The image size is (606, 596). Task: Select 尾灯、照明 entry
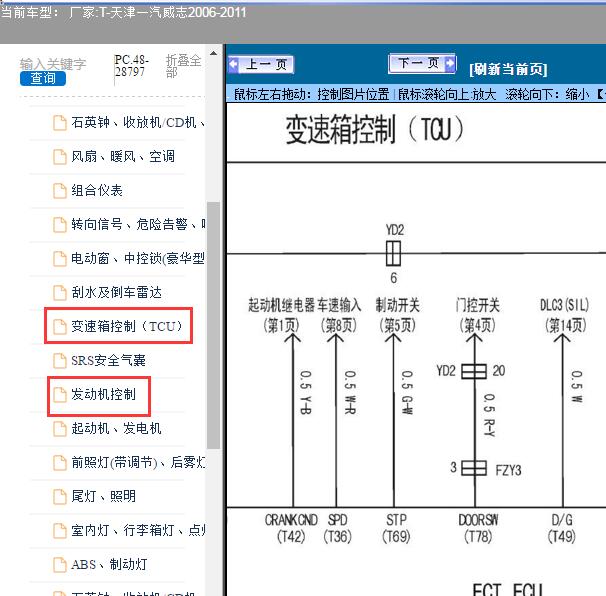104,497
